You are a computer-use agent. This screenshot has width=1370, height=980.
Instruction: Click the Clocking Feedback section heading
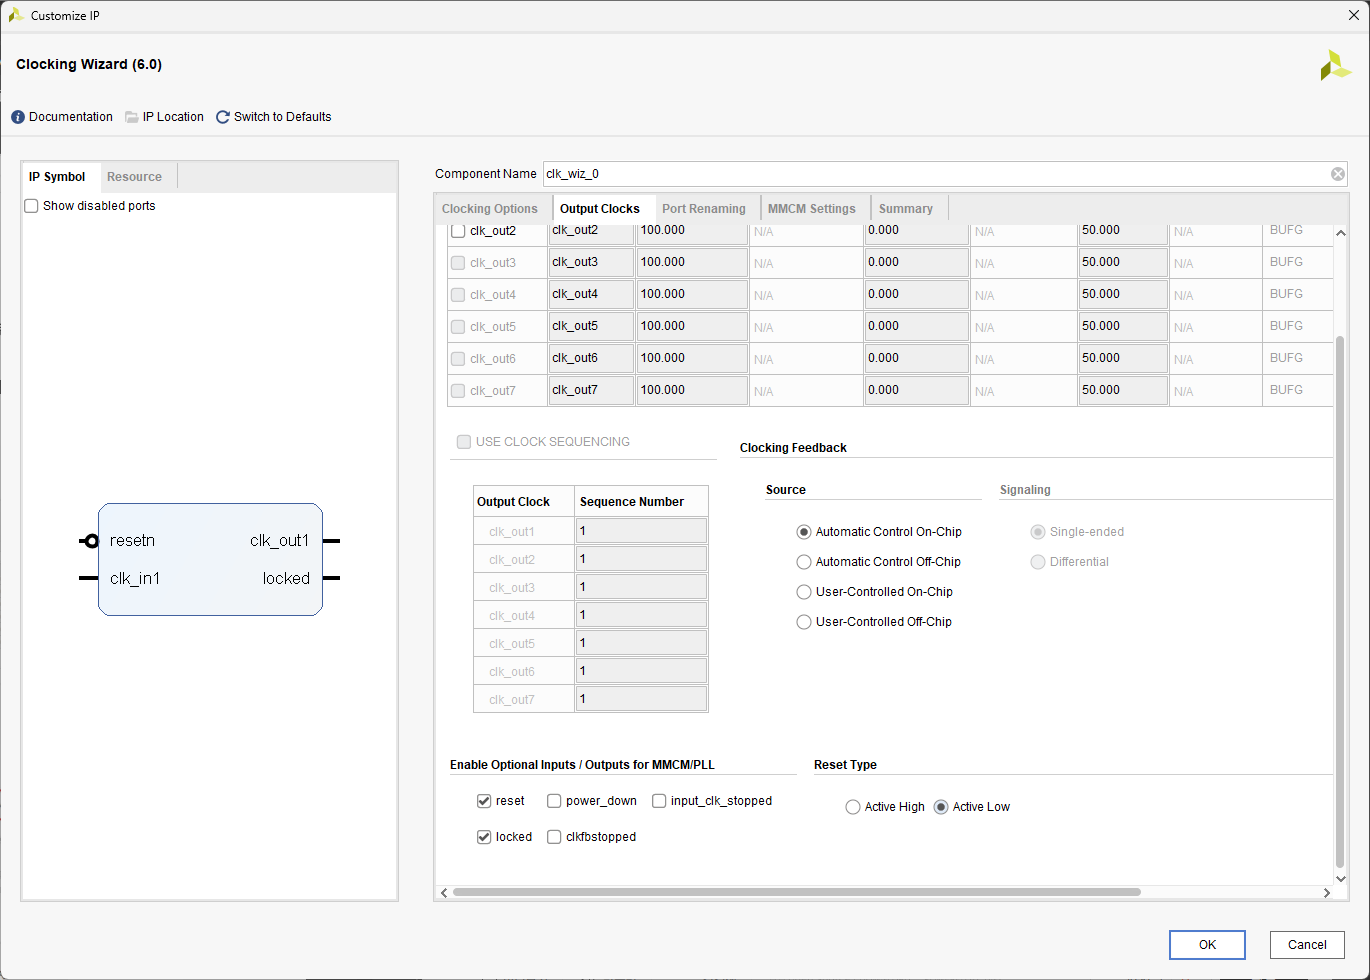tap(793, 448)
